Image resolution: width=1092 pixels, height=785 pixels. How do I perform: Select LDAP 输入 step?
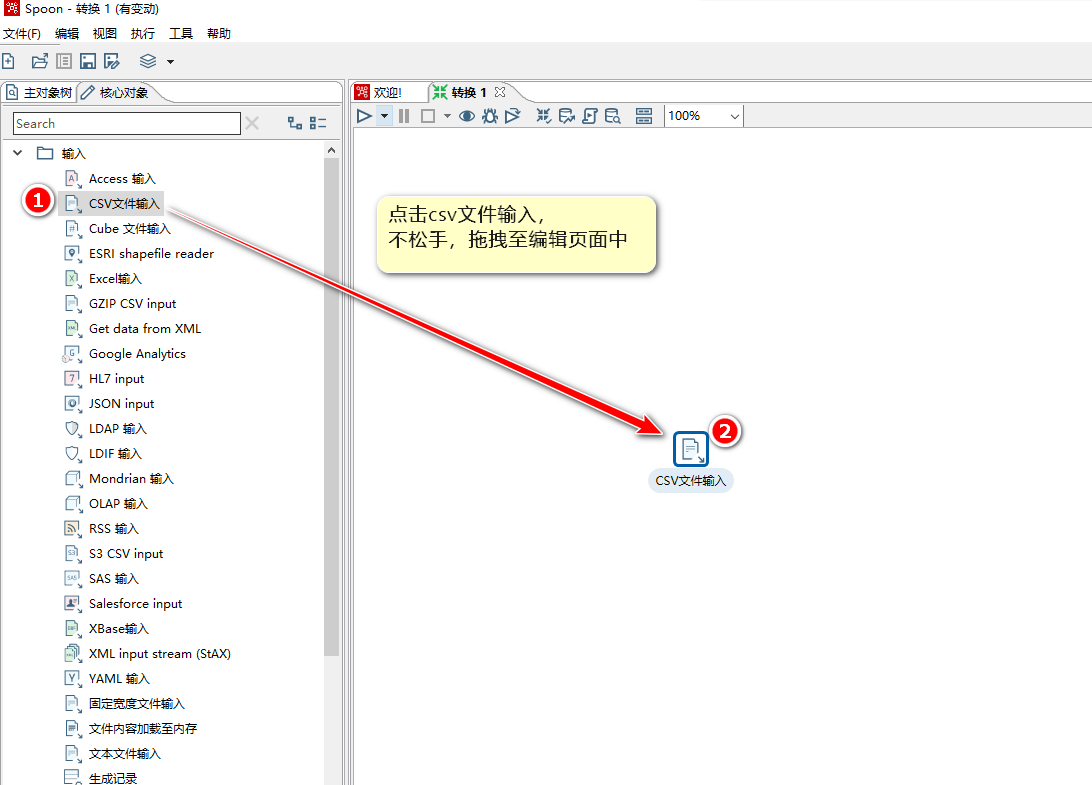pyautogui.click(x=106, y=429)
